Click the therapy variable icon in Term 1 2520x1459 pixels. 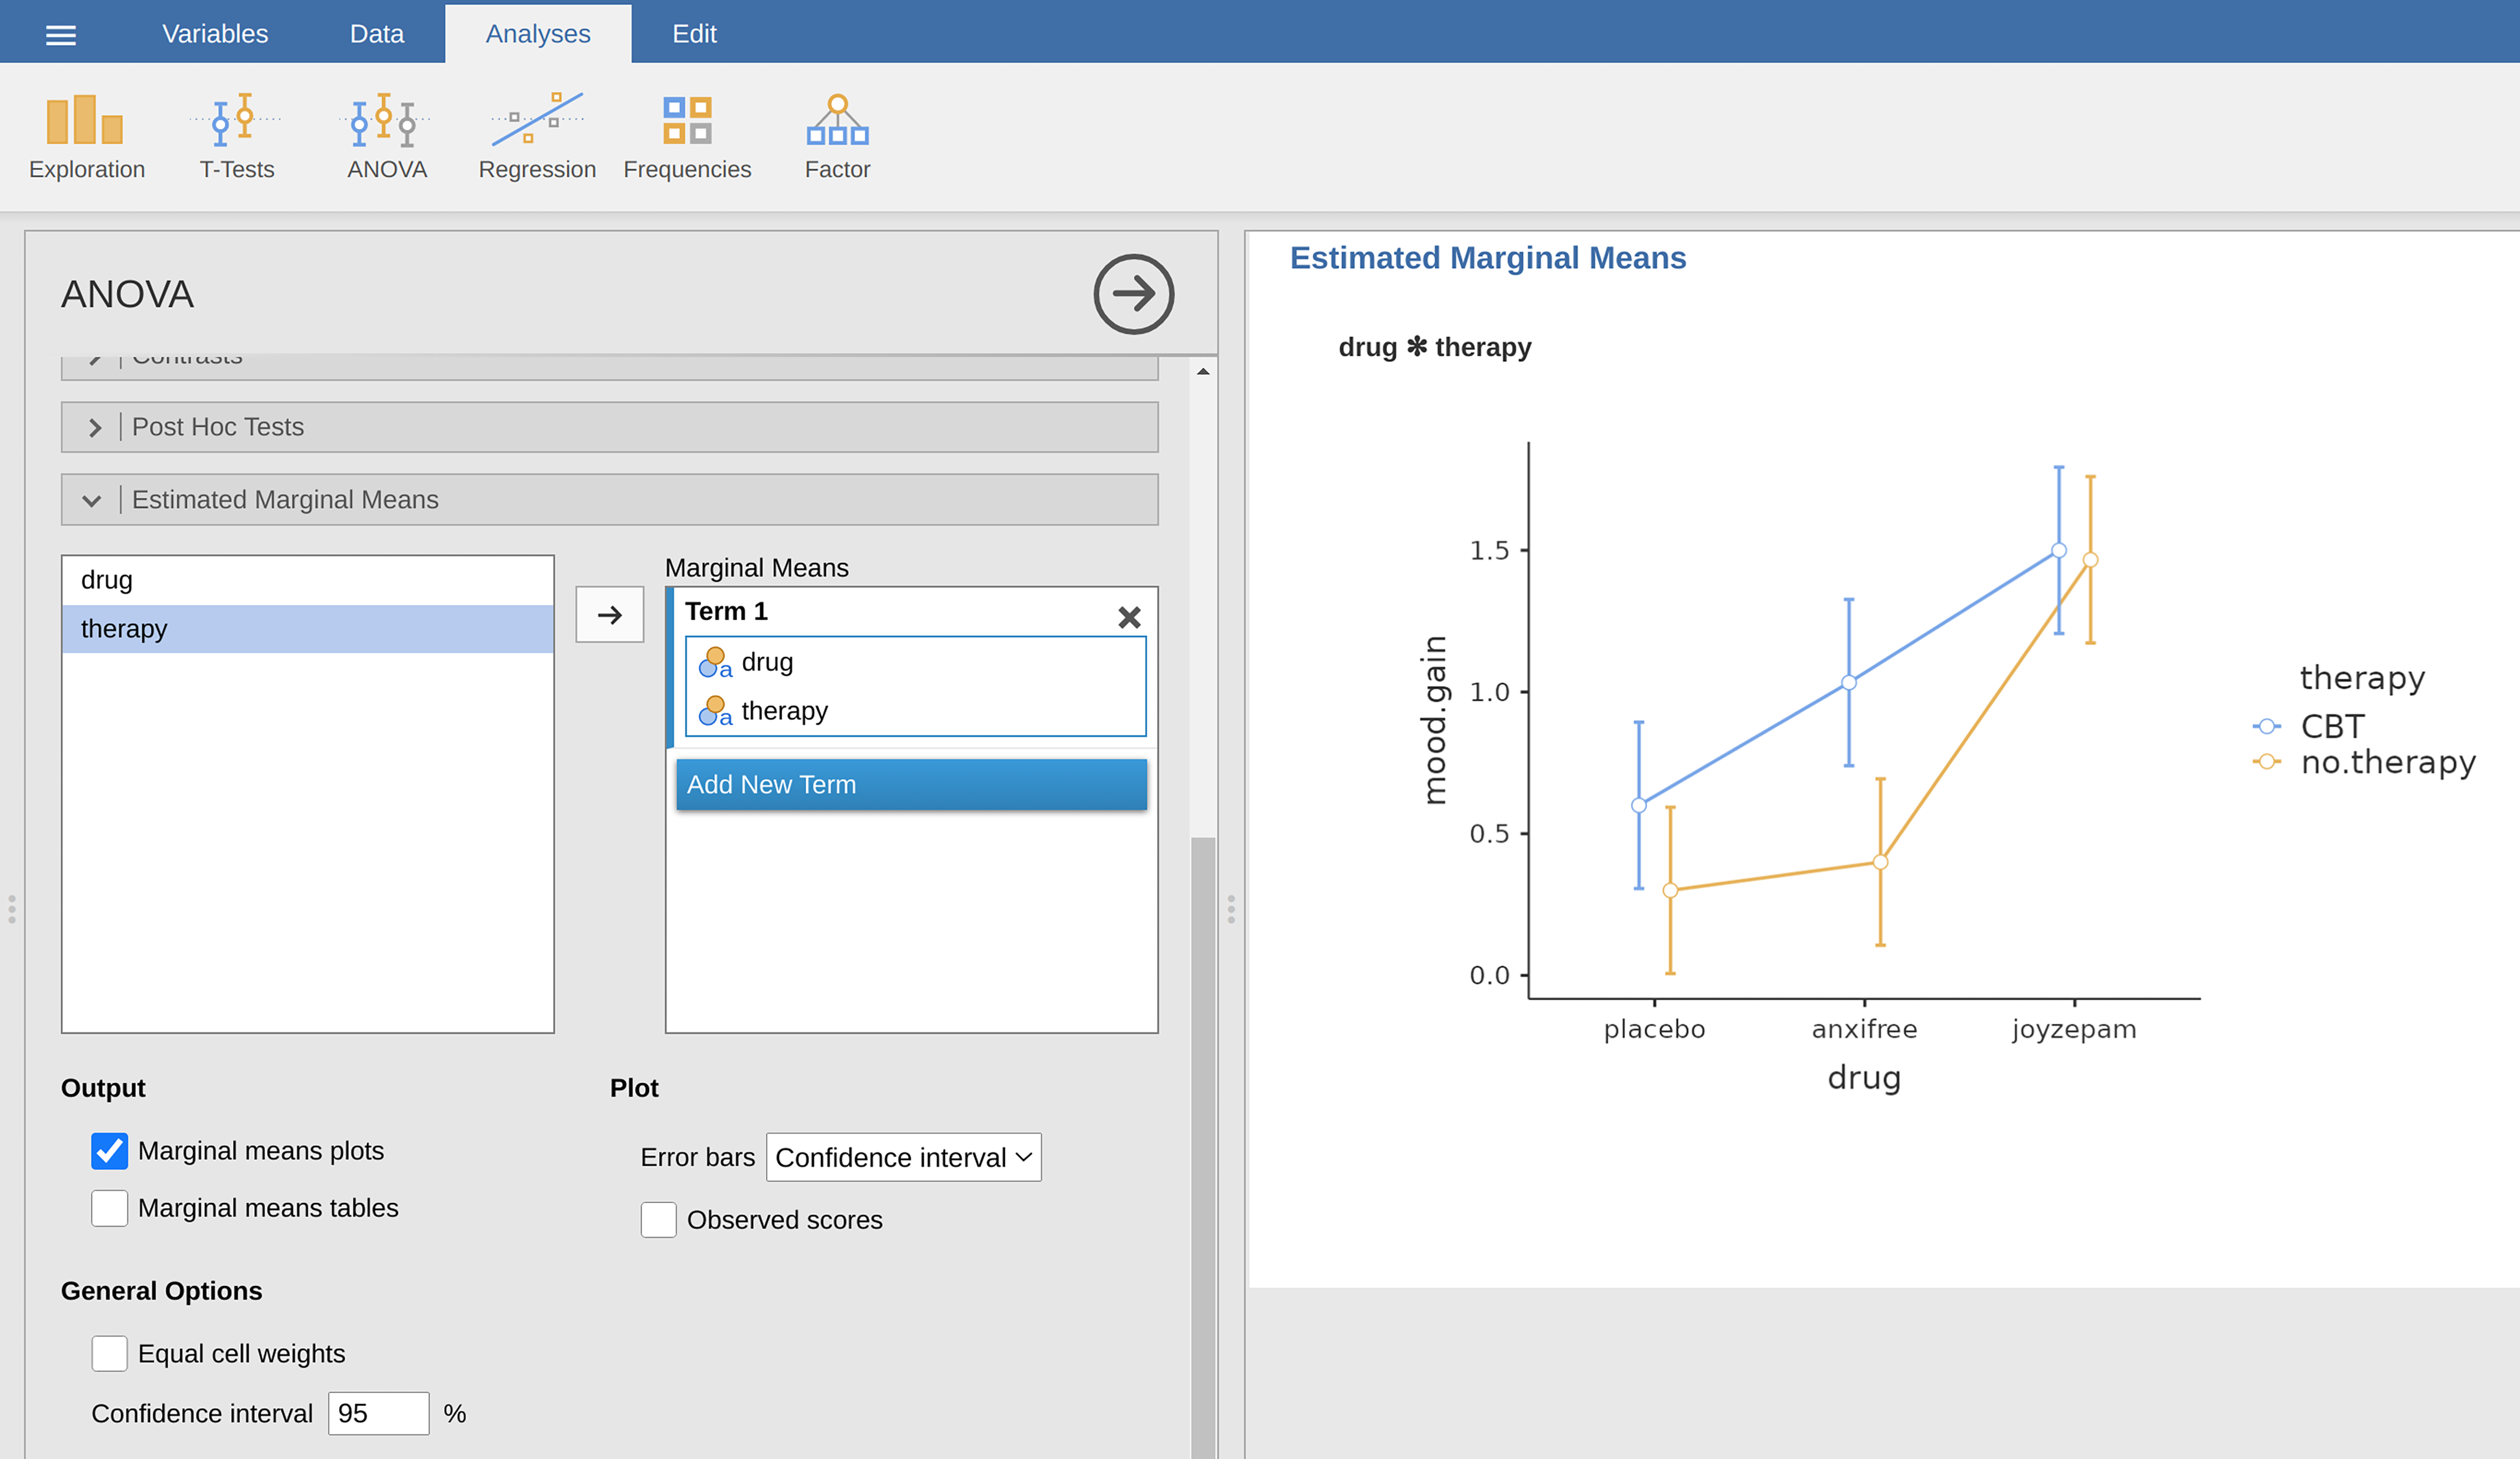pos(715,711)
